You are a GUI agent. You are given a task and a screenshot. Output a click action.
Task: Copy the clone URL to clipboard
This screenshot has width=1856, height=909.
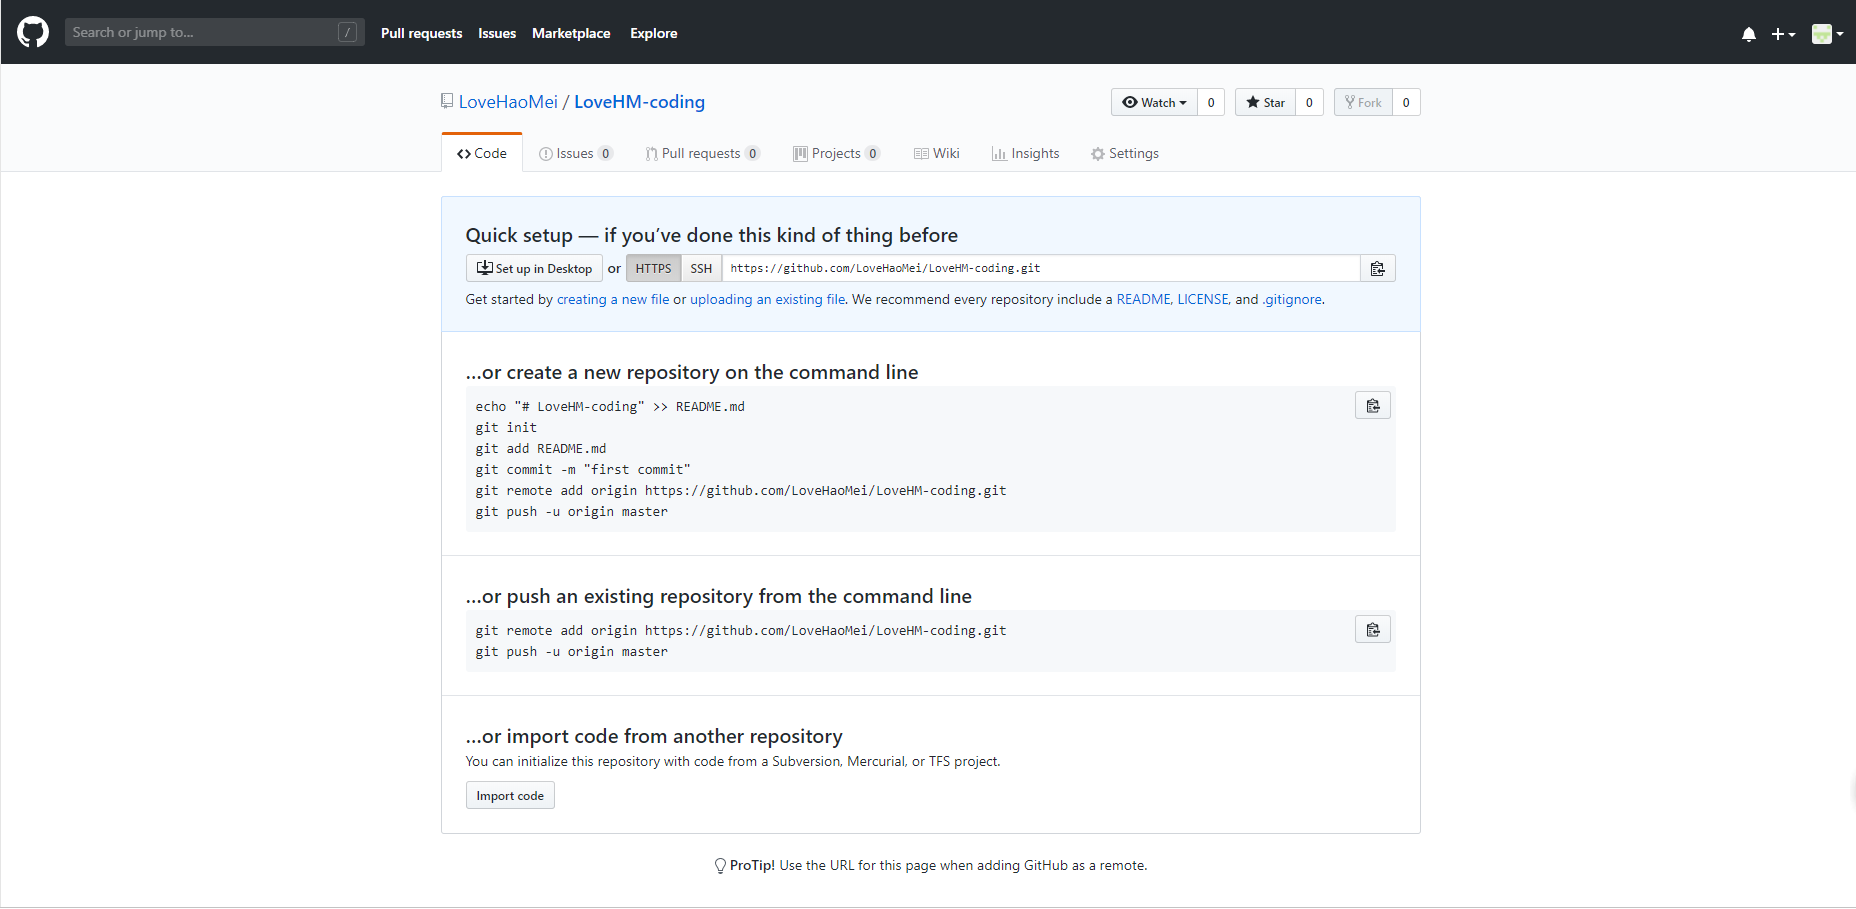(x=1377, y=268)
